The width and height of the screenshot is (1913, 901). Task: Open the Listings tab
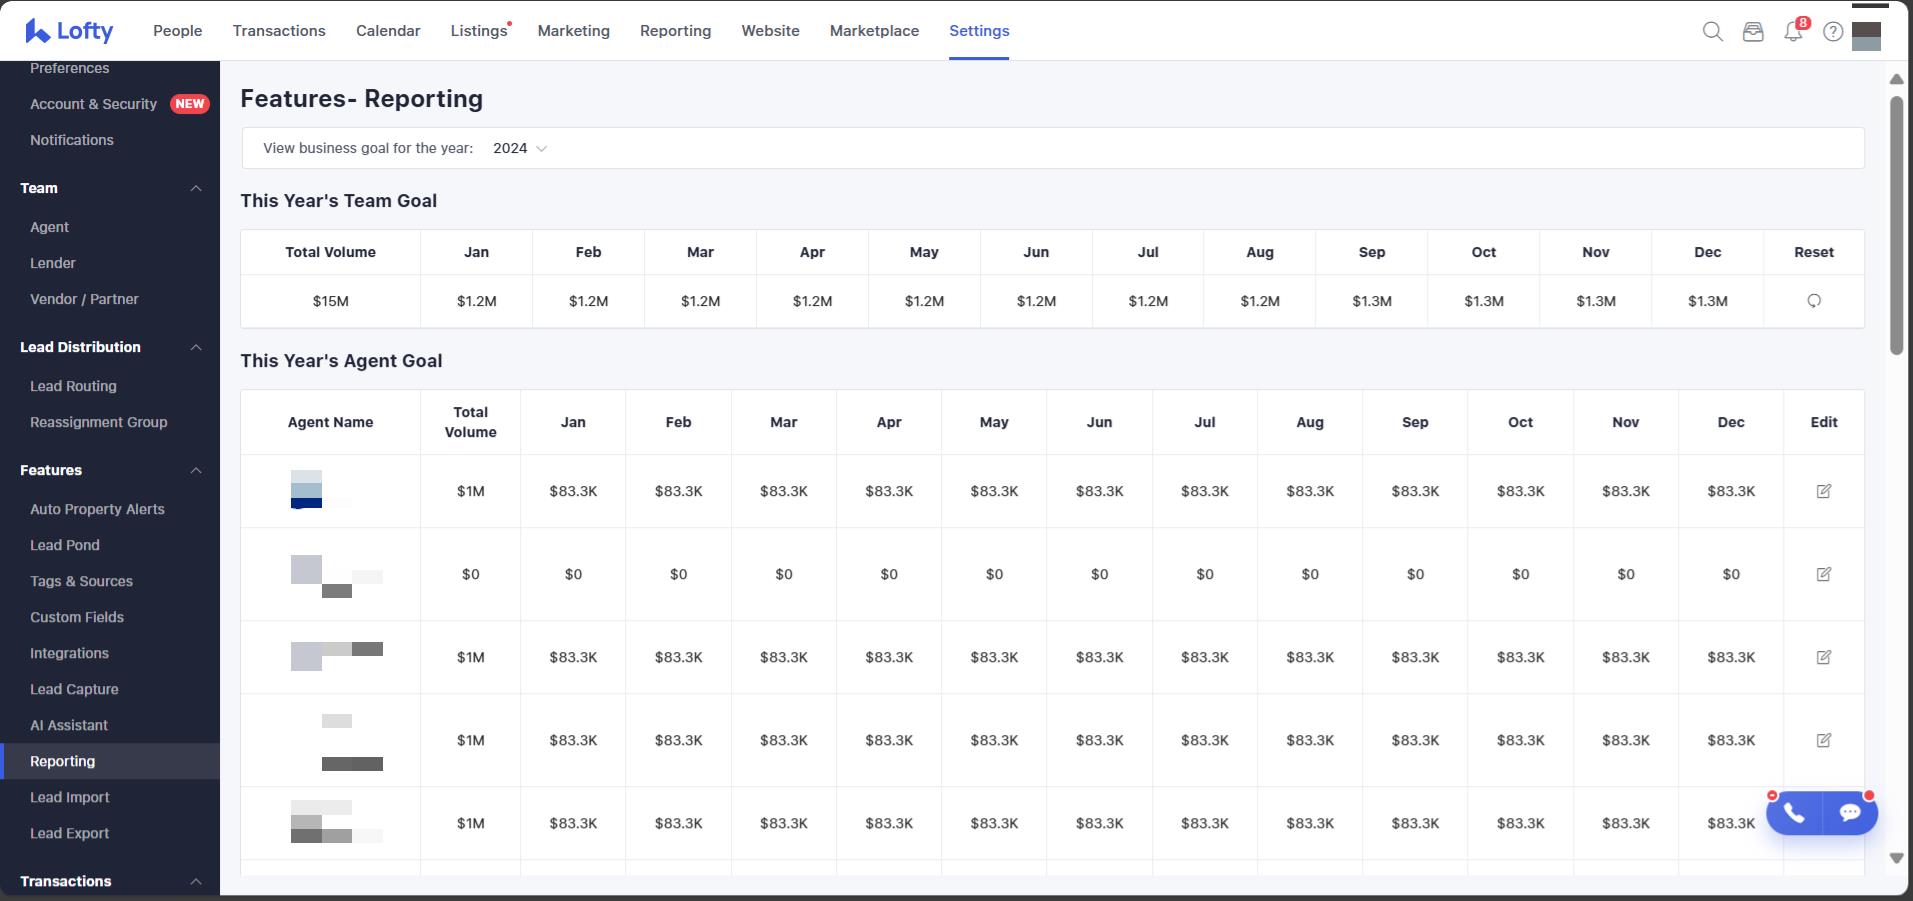[x=479, y=31]
